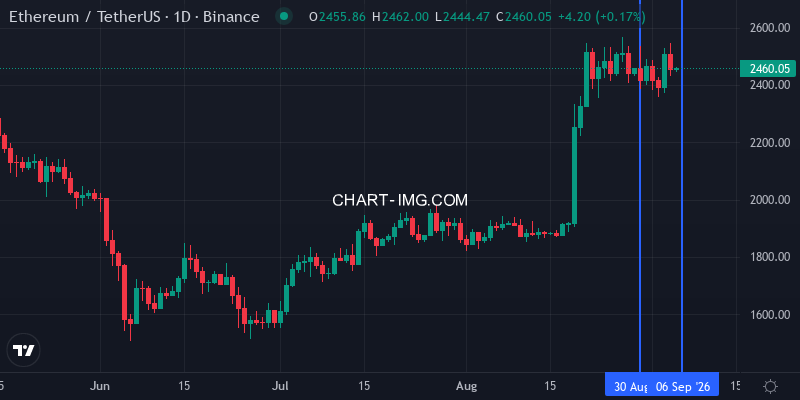Image resolution: width=800 pixels, height=400 pixels.
Task: Click the Ethereum / TetherUS symbol title
Action: click(134, 17)
